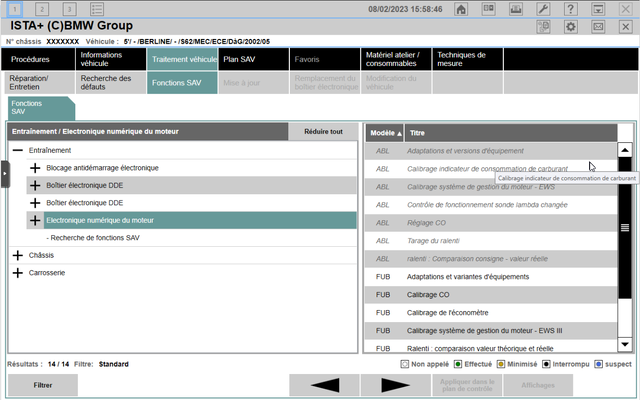Open Matériel atelier / consommables tab
Image resolution: width=640 pixels, height=400 pixels.
click(x=396, y=59)
